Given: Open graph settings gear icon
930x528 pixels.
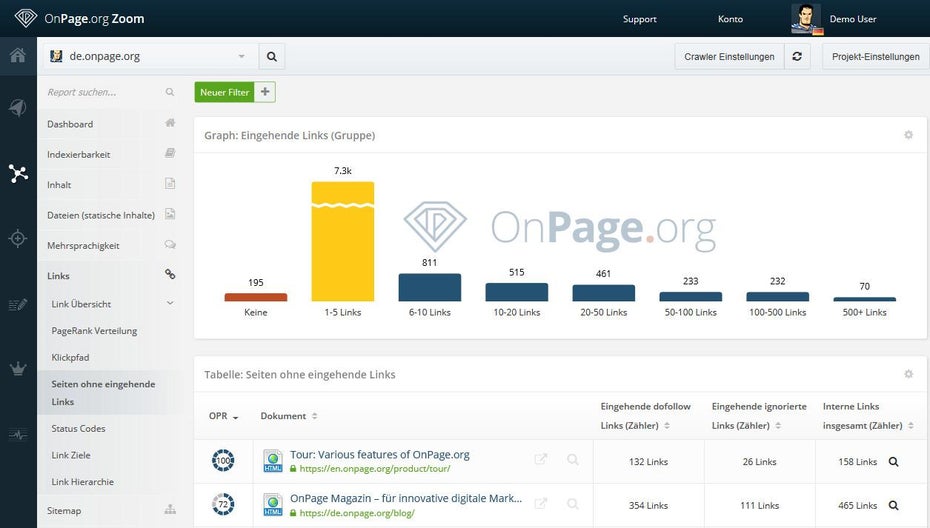Looking at the screenshot, I should (x=908, y=135).
